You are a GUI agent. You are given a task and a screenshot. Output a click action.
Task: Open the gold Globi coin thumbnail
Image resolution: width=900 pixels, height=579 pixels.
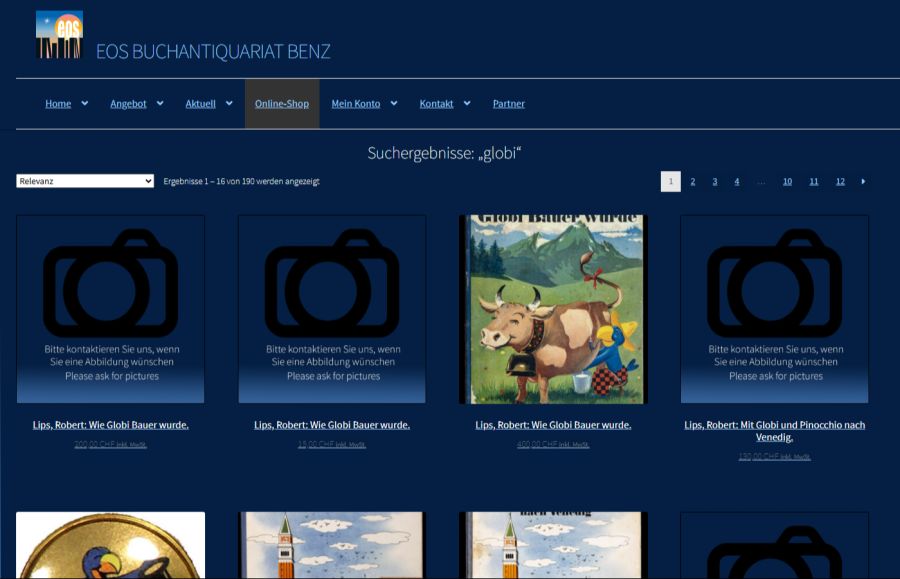[x=110, y=545]
